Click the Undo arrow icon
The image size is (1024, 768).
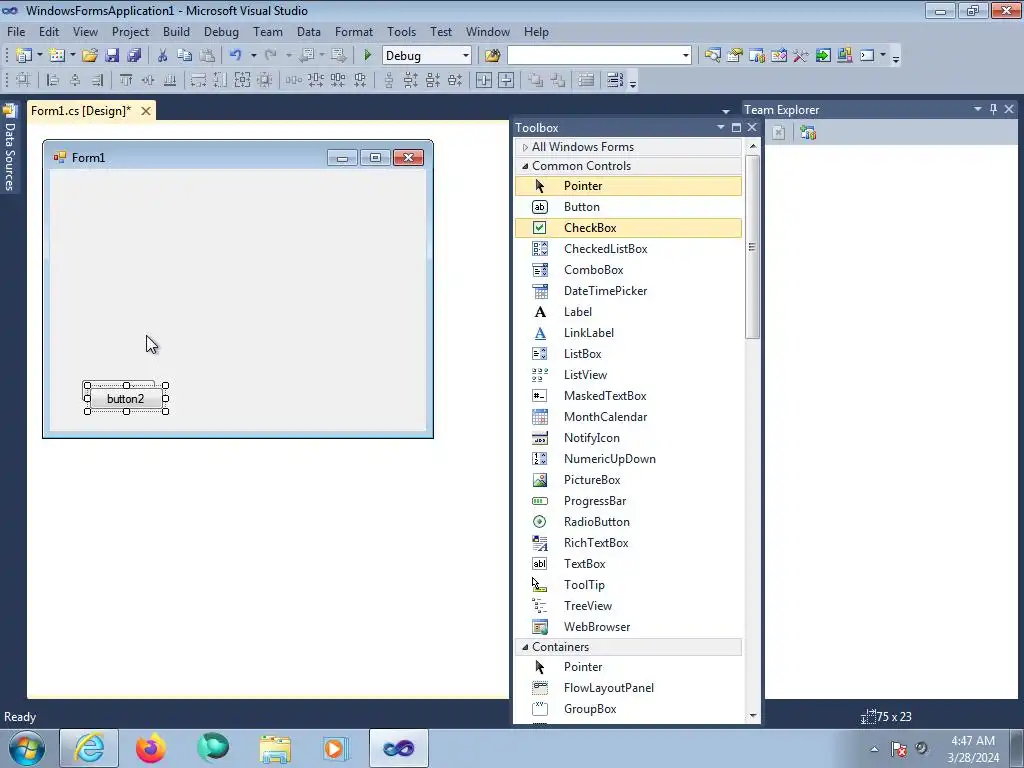(236, 56)
